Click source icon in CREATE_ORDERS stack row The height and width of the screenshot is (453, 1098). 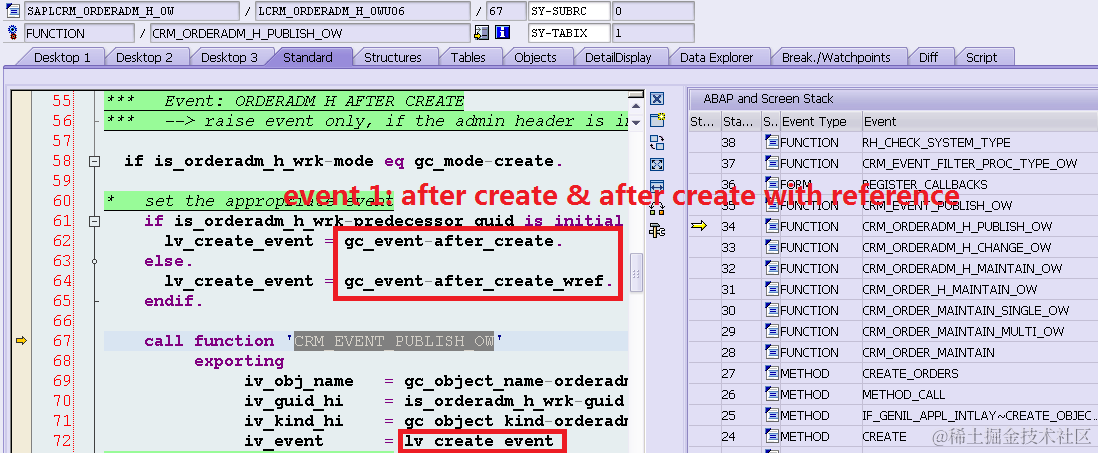772,373
